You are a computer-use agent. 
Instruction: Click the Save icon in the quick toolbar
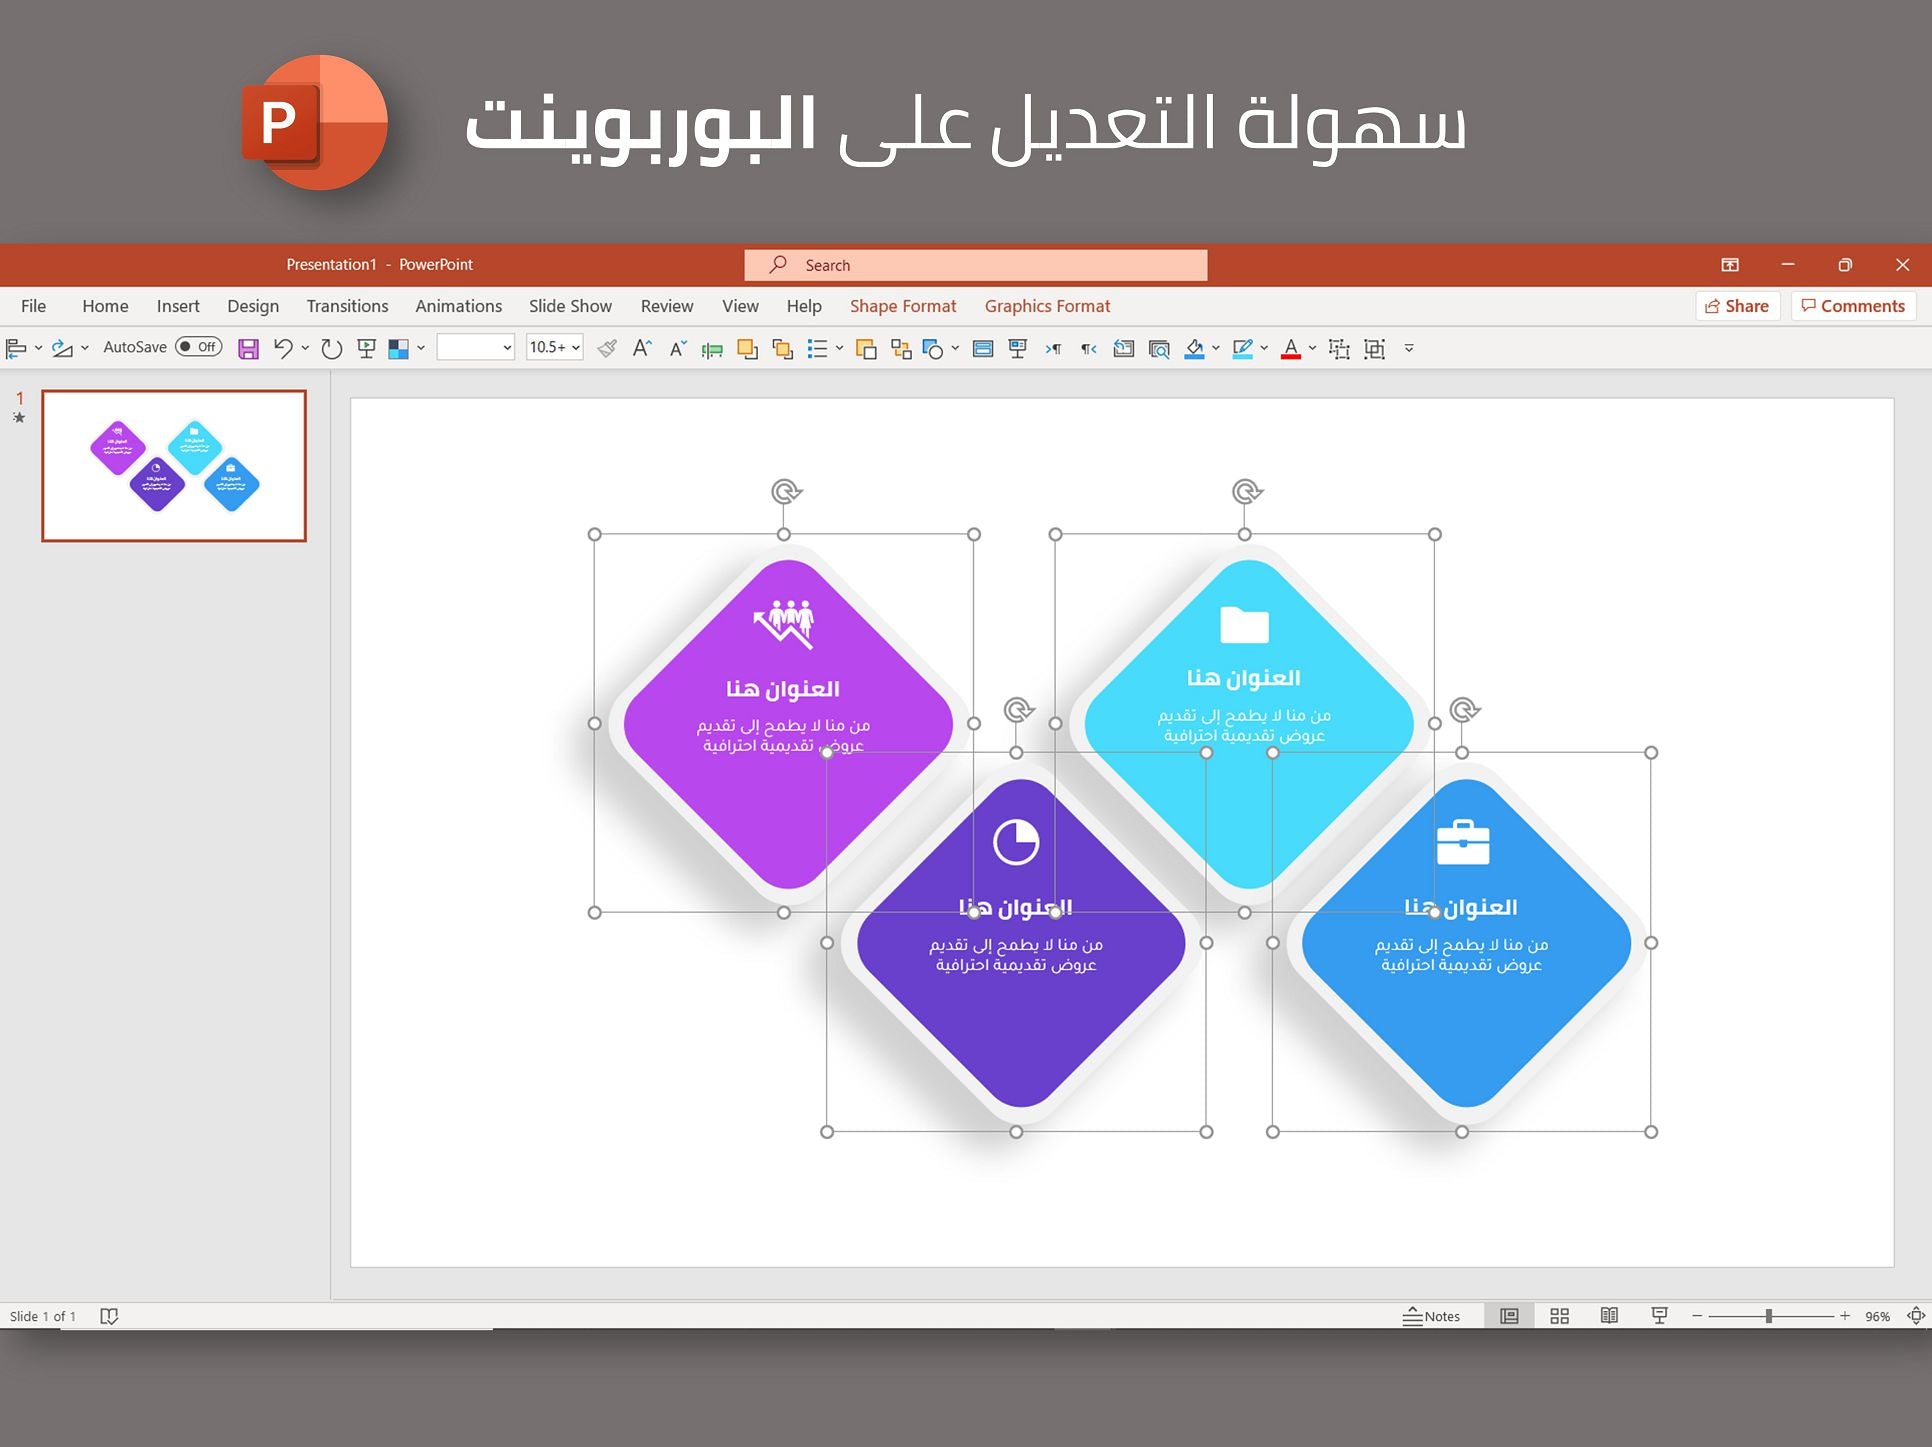(x=248, y=348)
